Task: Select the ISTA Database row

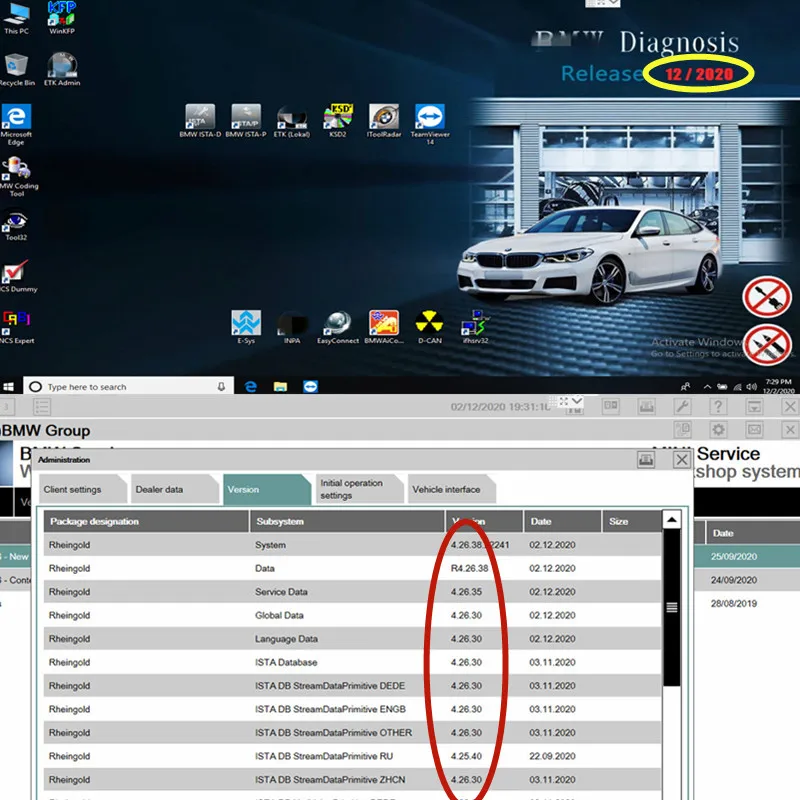Action: [x=352, y=662]
